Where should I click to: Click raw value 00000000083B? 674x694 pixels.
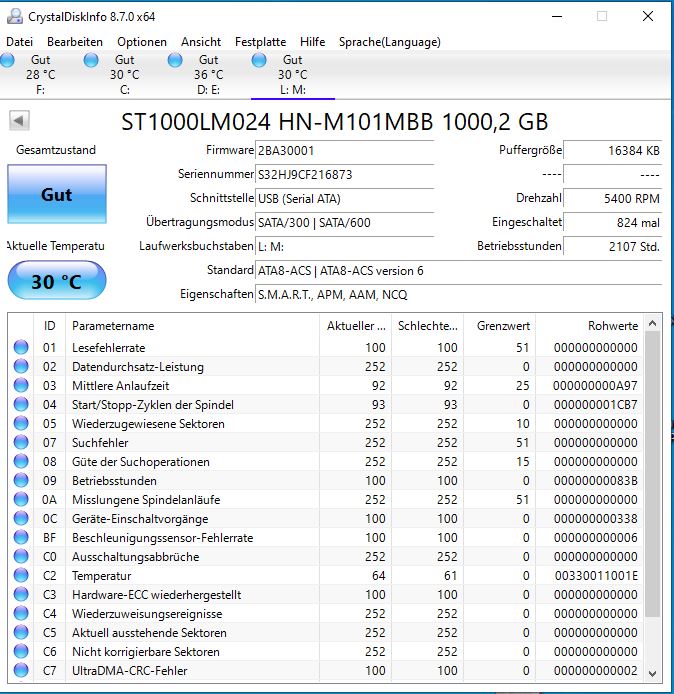[x=596, y=481]
